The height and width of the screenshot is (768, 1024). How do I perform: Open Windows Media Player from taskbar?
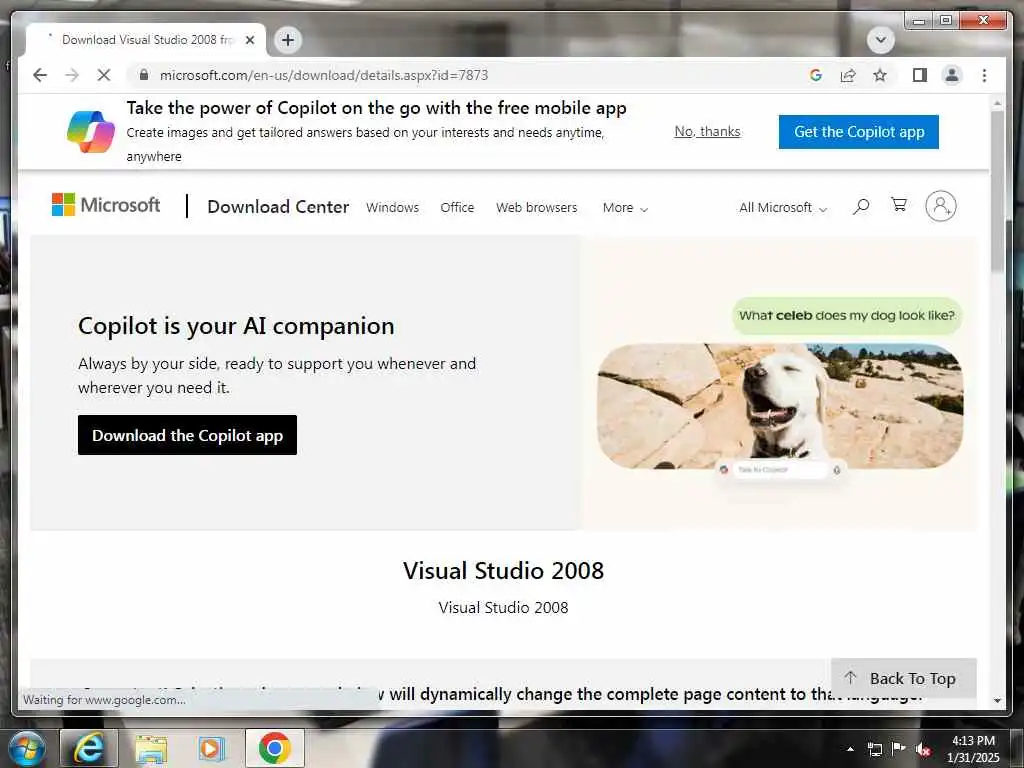[x=211, y=748]
